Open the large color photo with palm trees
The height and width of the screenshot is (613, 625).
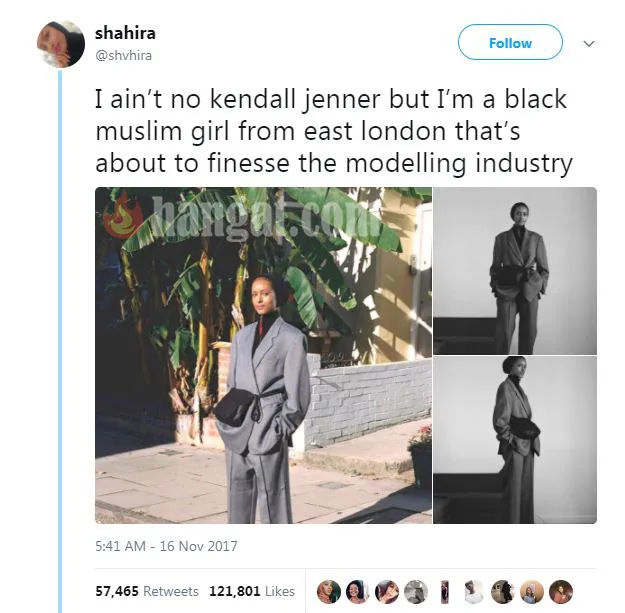263,355
